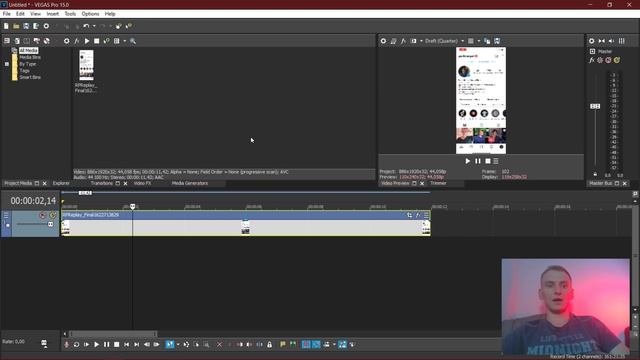Toggle Downmix Output in Master Bus
The width and height of the screenshot is (640, 360).
(x=602, y=41)
